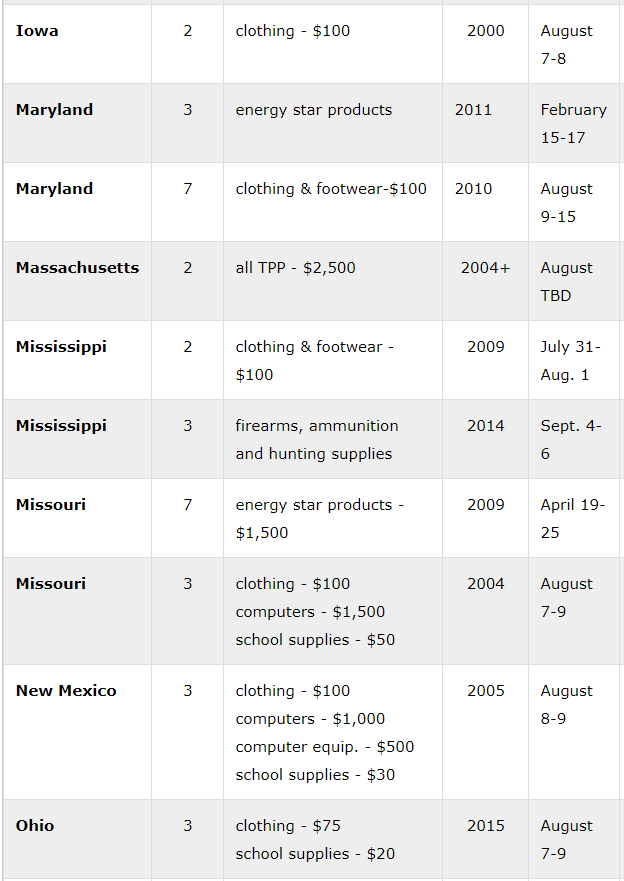624x881 pixels.
Task: Click "firearms, ammunition and hunting supplies" text
Action: 316,440
